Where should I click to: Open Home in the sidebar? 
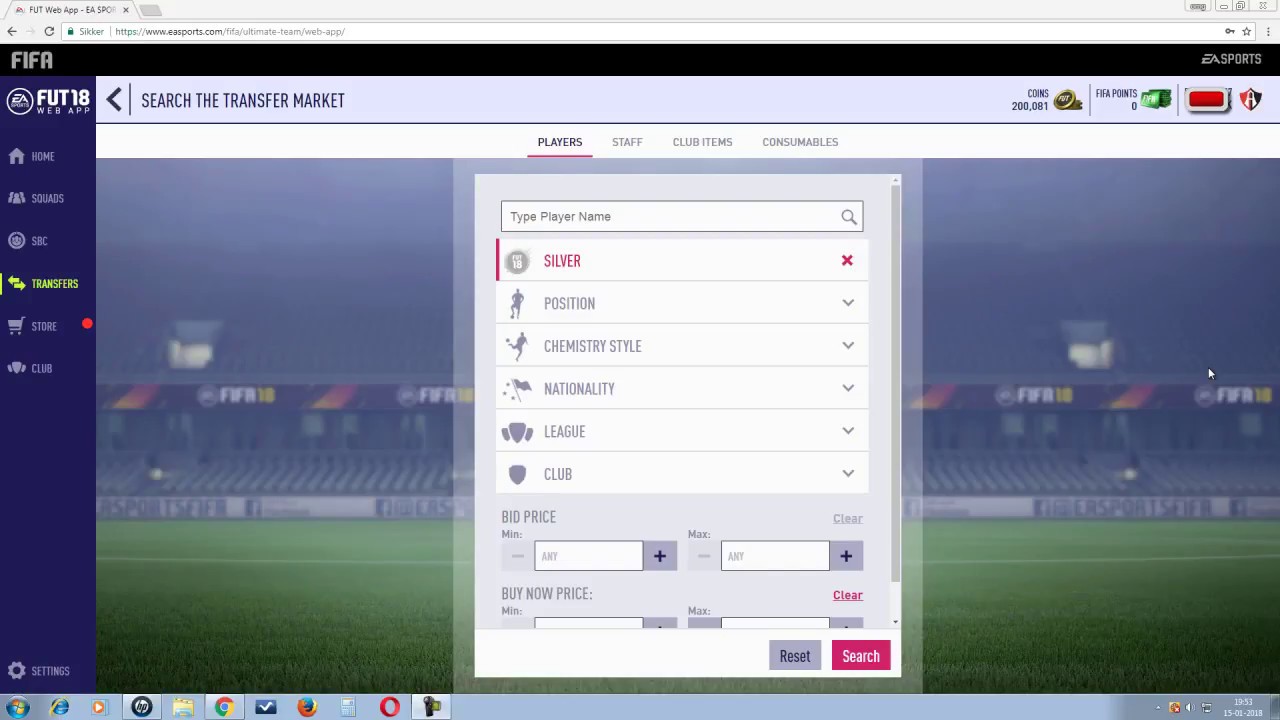32,157
